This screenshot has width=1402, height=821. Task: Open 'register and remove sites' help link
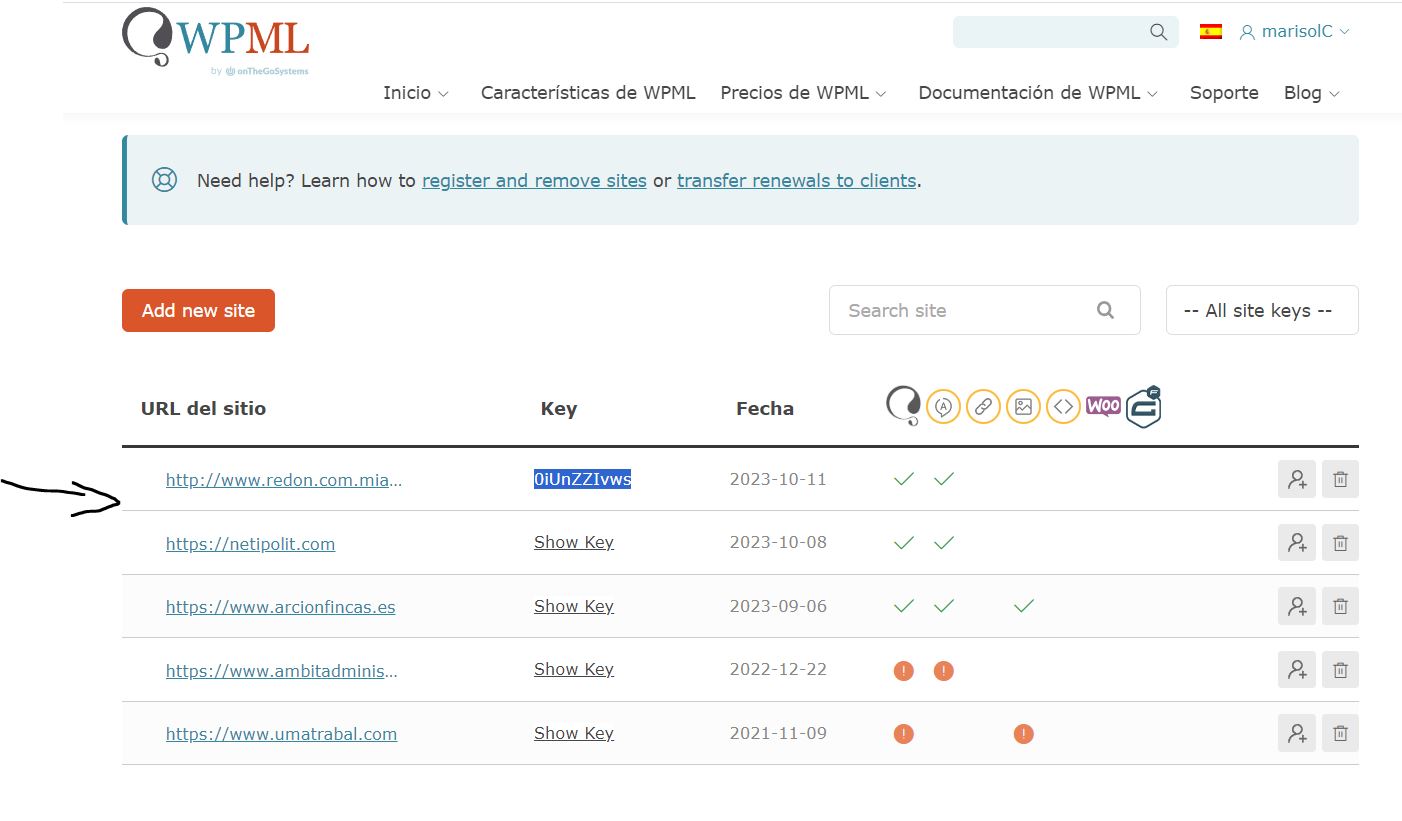click(534, 181)
